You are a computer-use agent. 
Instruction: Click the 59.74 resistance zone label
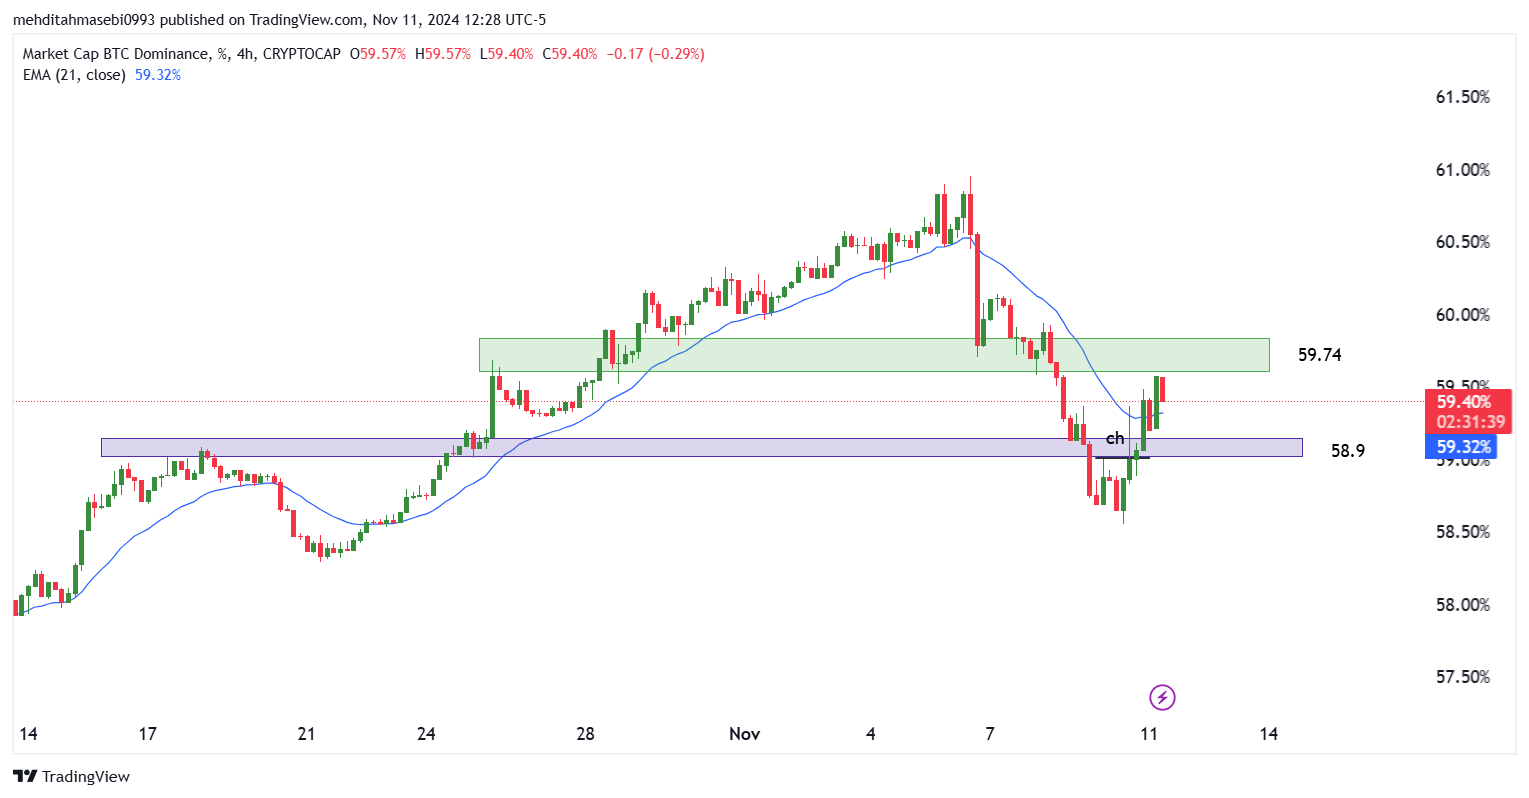1319,355
